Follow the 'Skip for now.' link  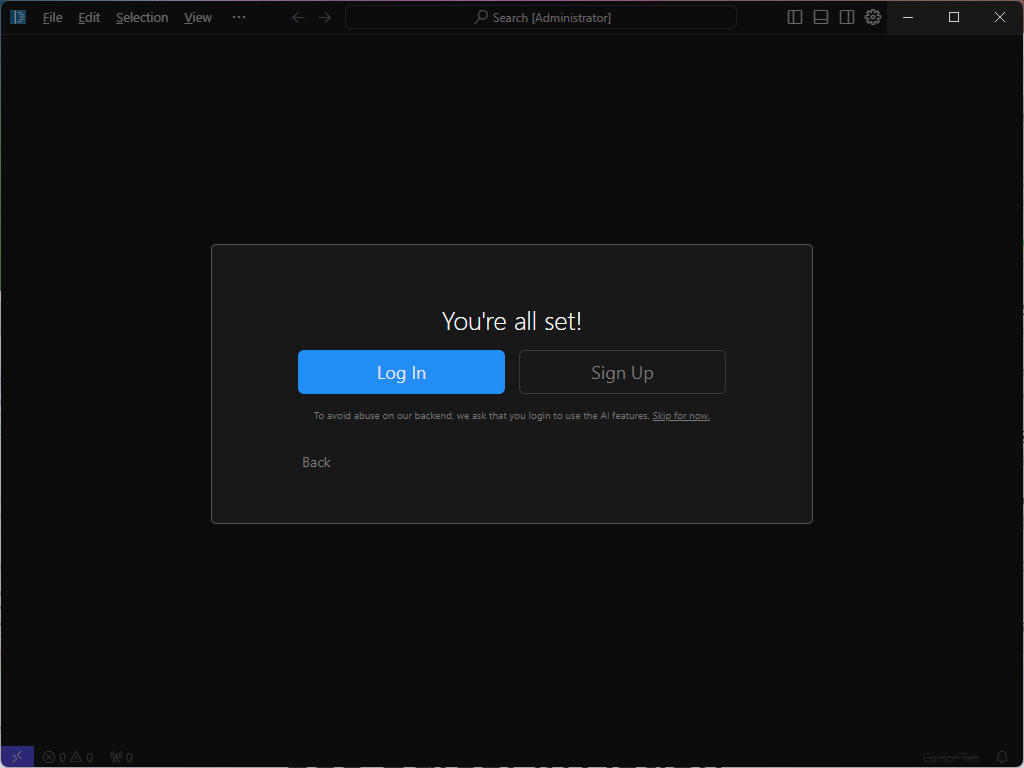click(x=680, y=416)
